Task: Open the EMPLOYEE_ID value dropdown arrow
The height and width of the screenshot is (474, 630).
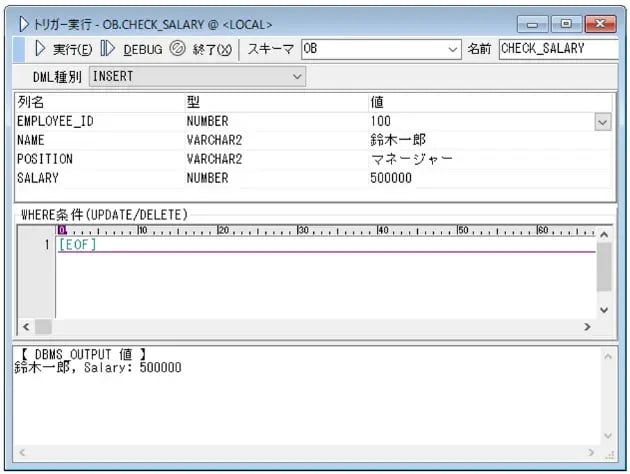Action: click(602, 121)
